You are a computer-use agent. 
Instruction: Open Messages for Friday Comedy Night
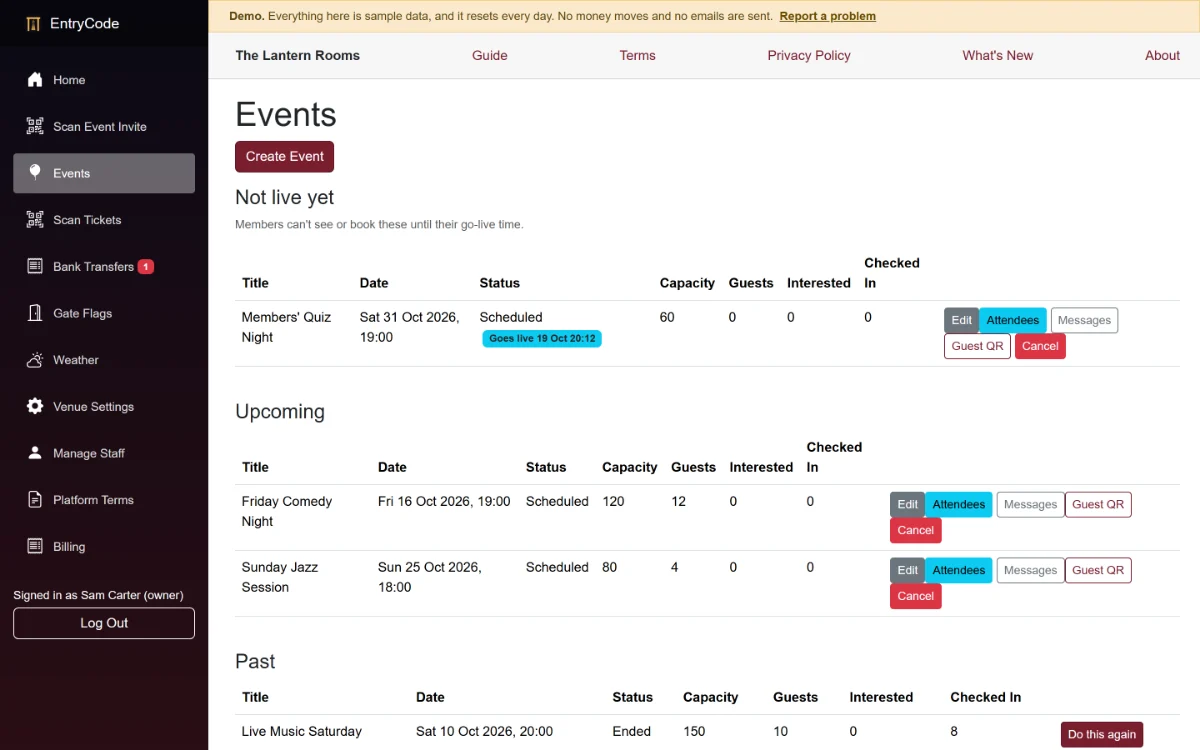tap(1030, 504)
